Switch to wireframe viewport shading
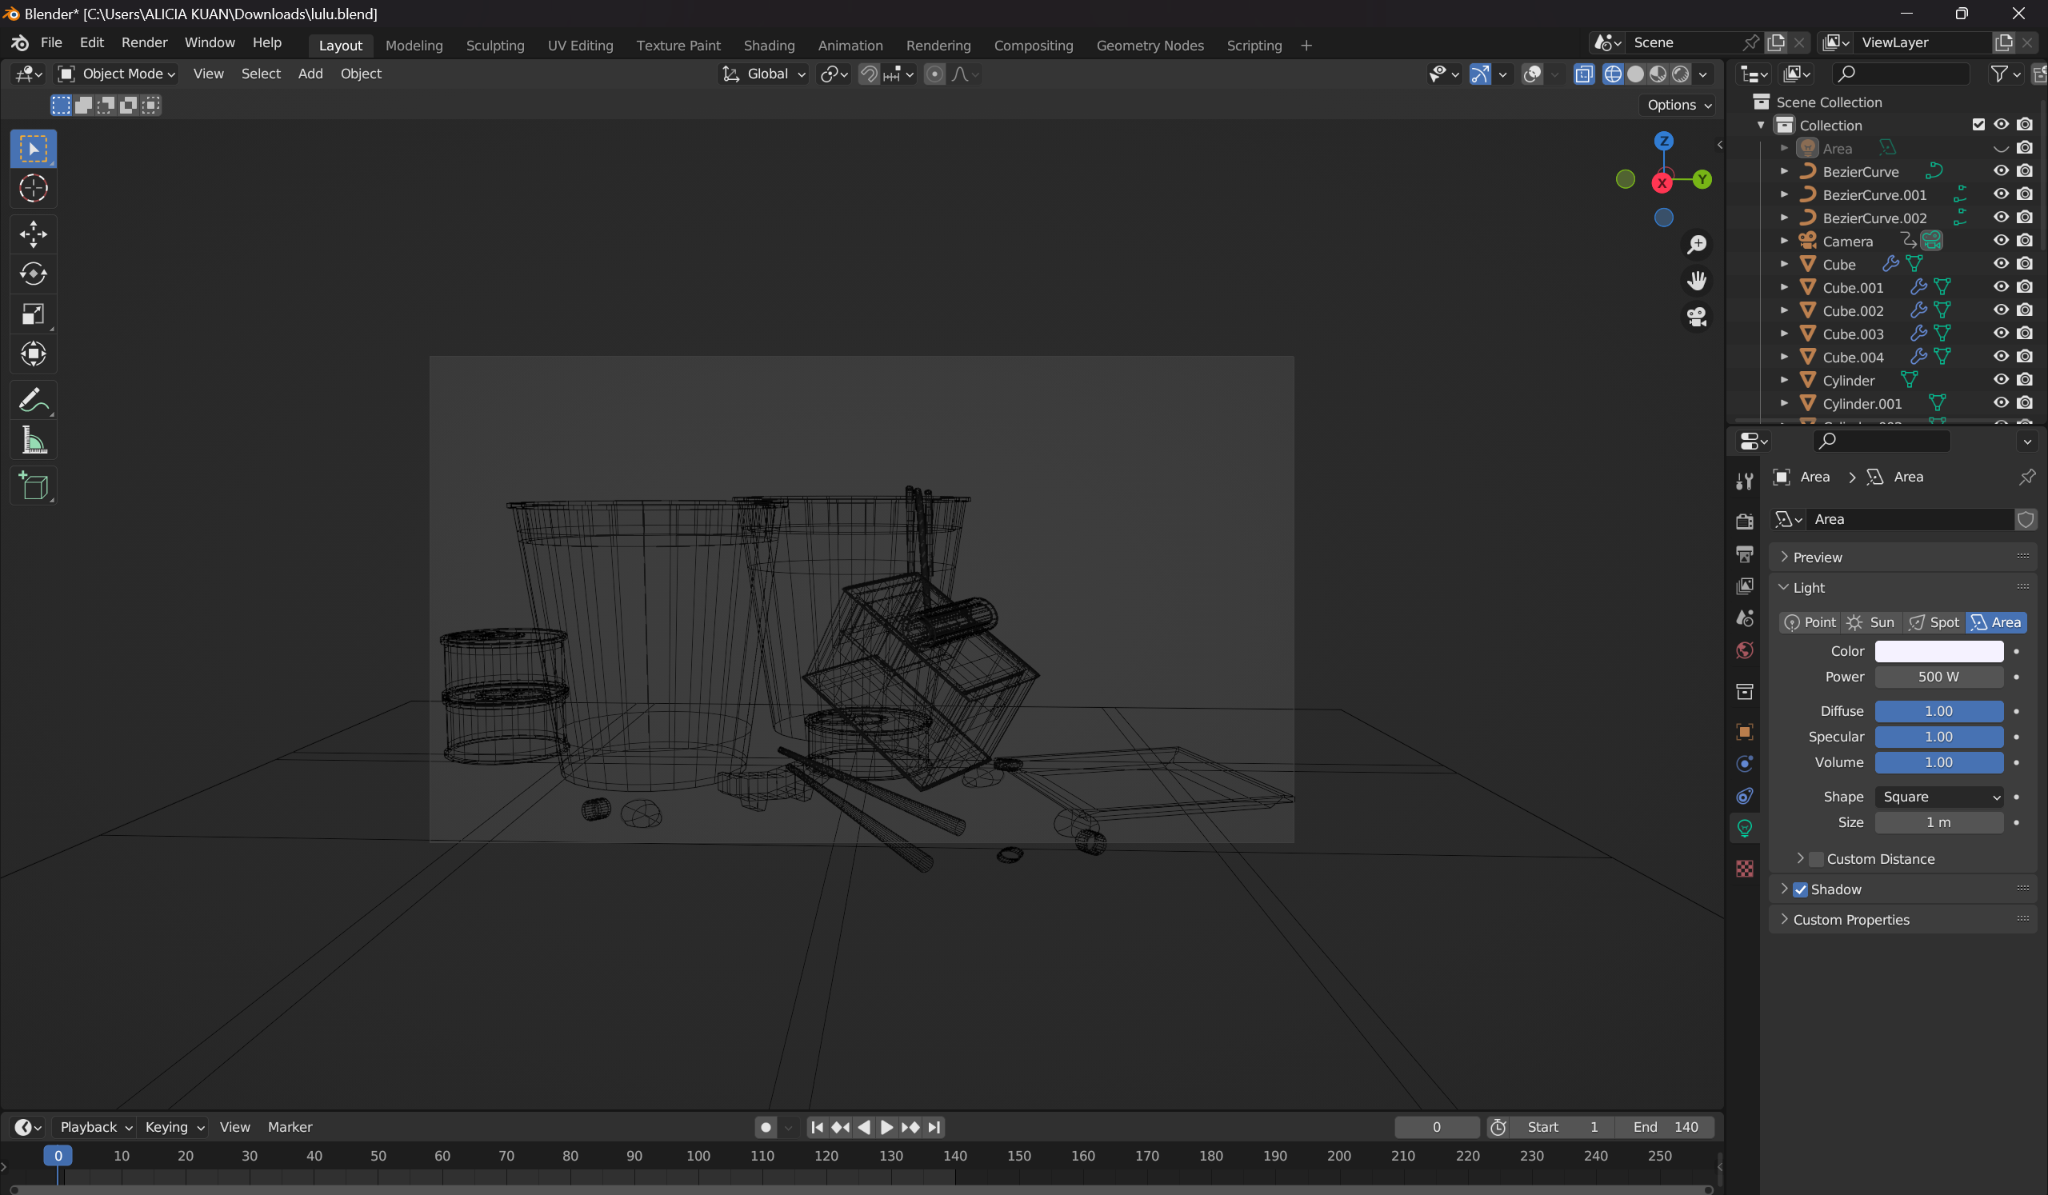 pyautogui.click(x=1613, y=74)
